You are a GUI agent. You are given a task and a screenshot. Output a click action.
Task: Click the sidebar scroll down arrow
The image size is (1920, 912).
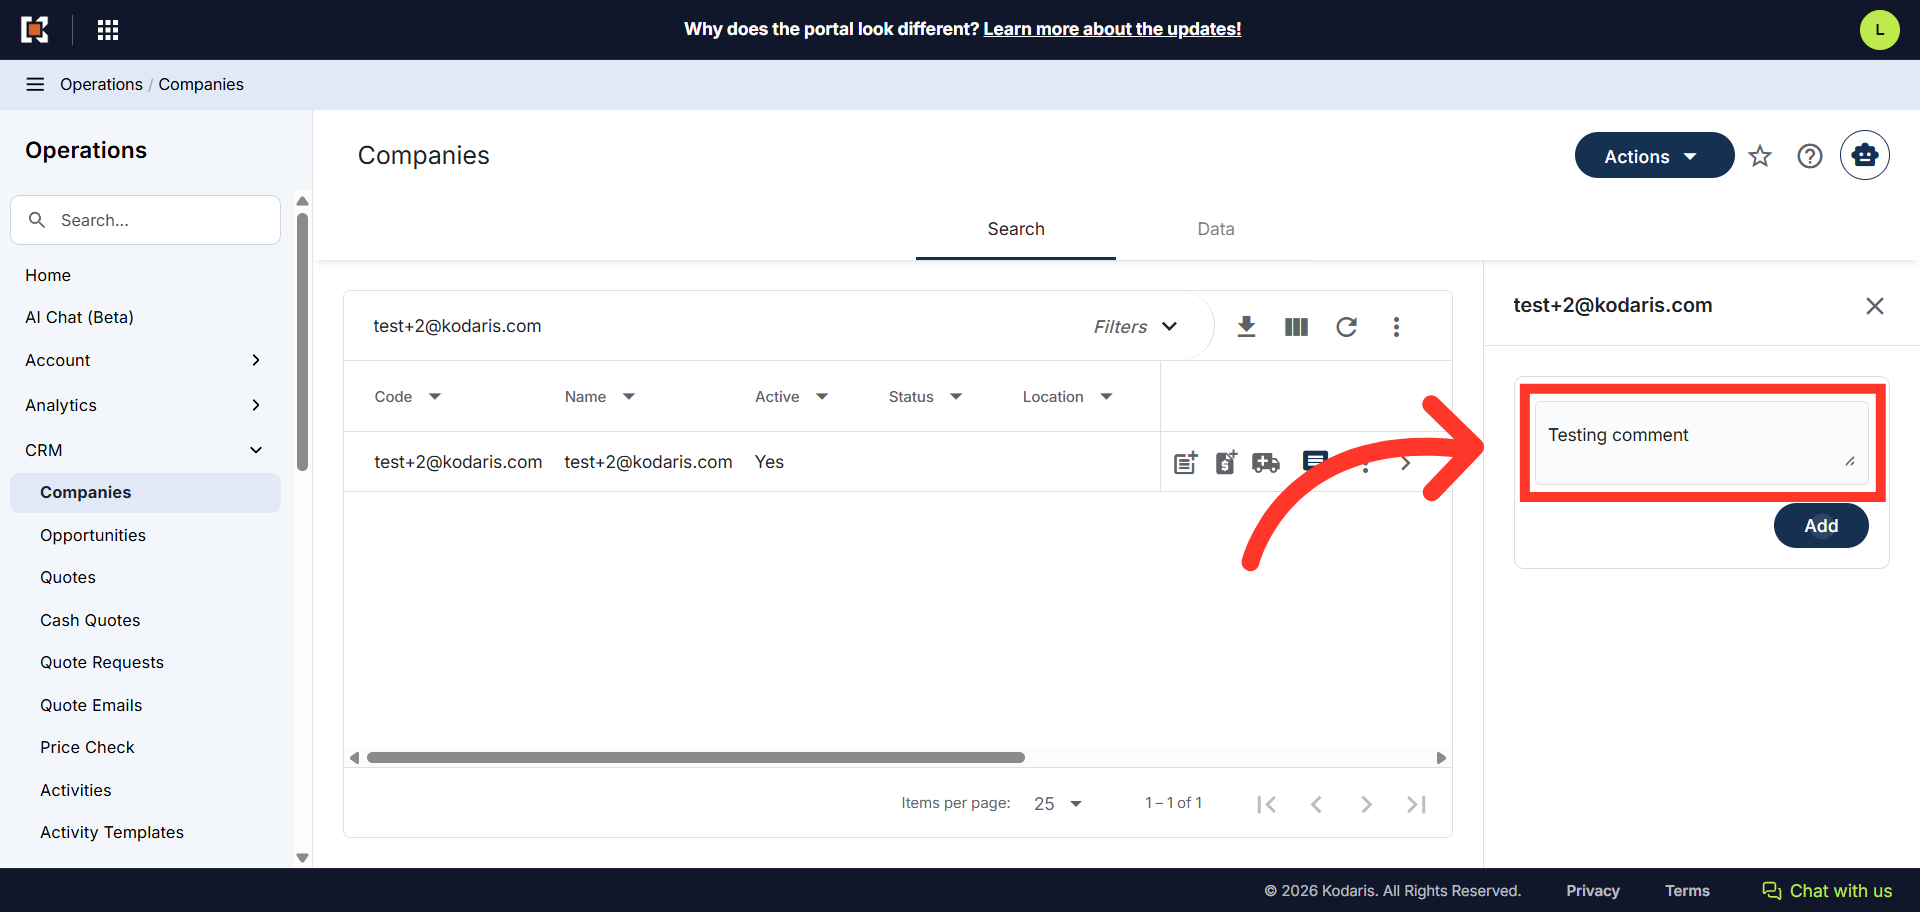pyautogui.click(x=302, y=858)
